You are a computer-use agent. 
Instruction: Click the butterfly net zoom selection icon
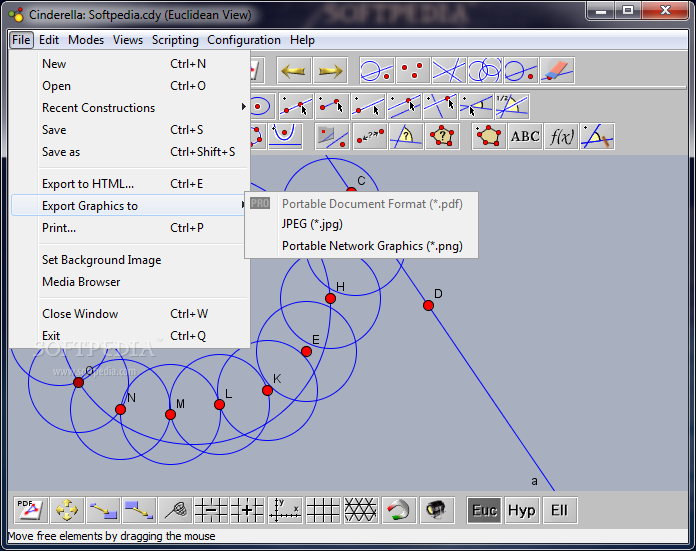(x=175, y=510)
